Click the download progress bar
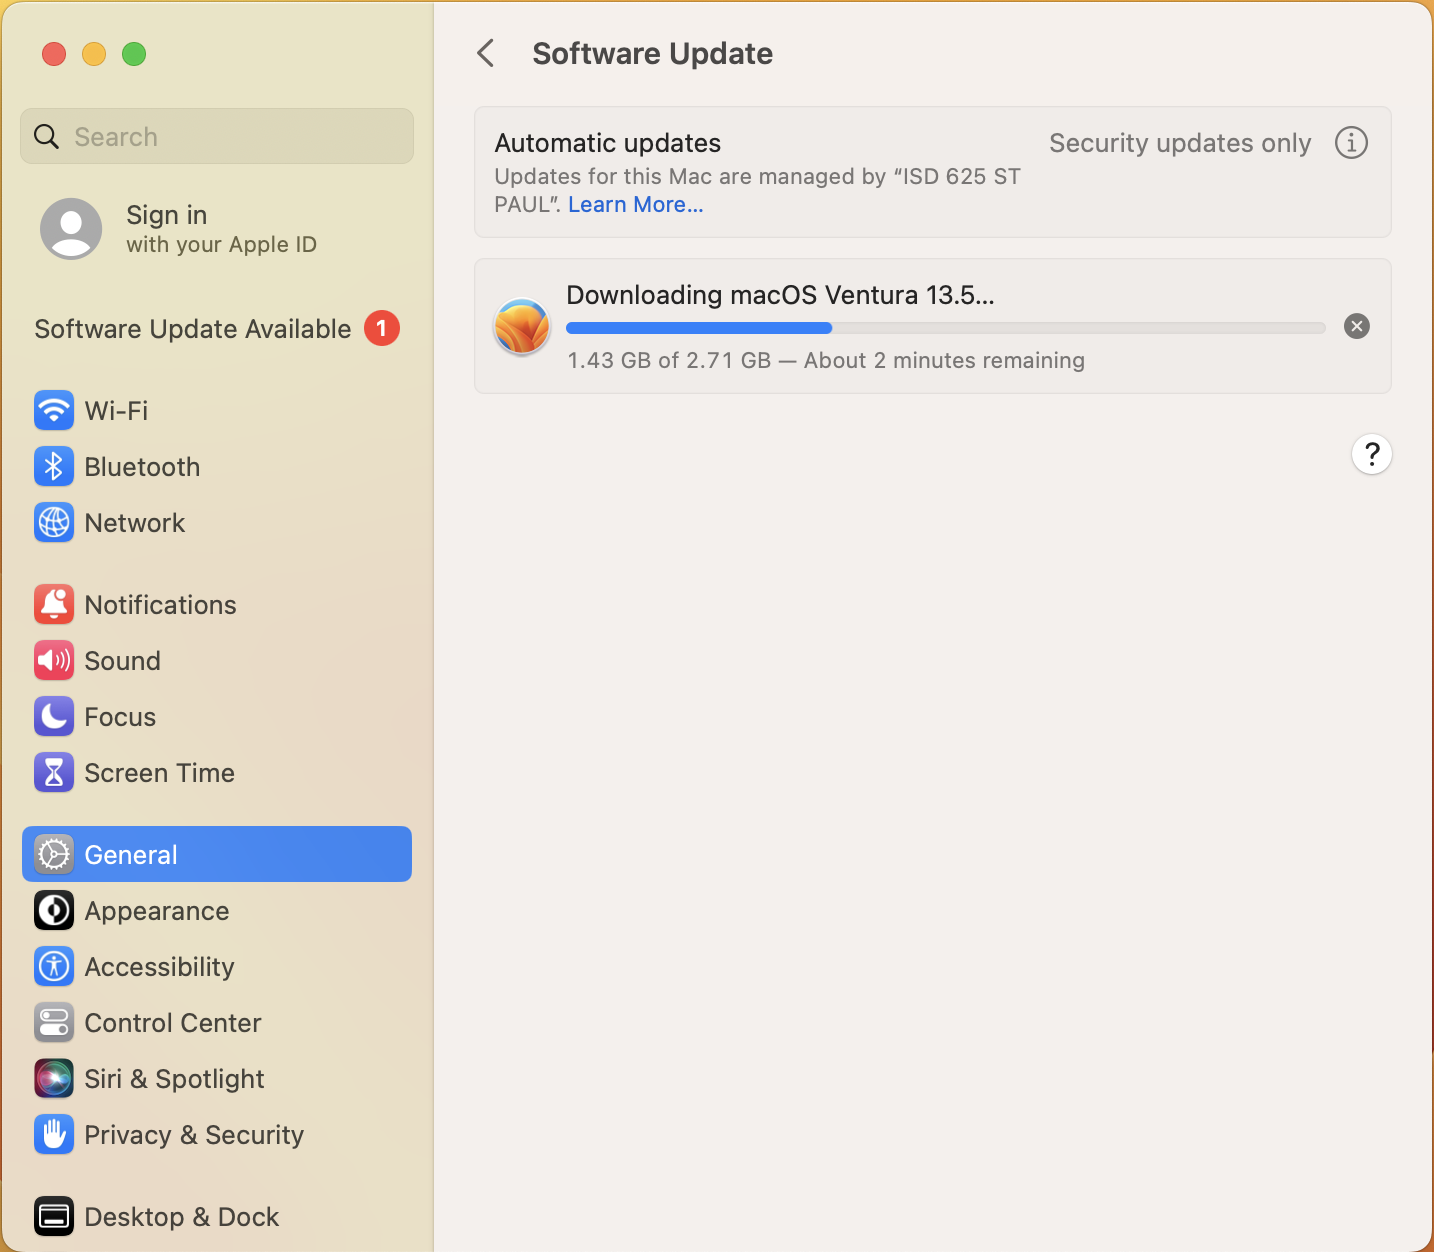This screenshot has height=1252, width=1434. 946,328
